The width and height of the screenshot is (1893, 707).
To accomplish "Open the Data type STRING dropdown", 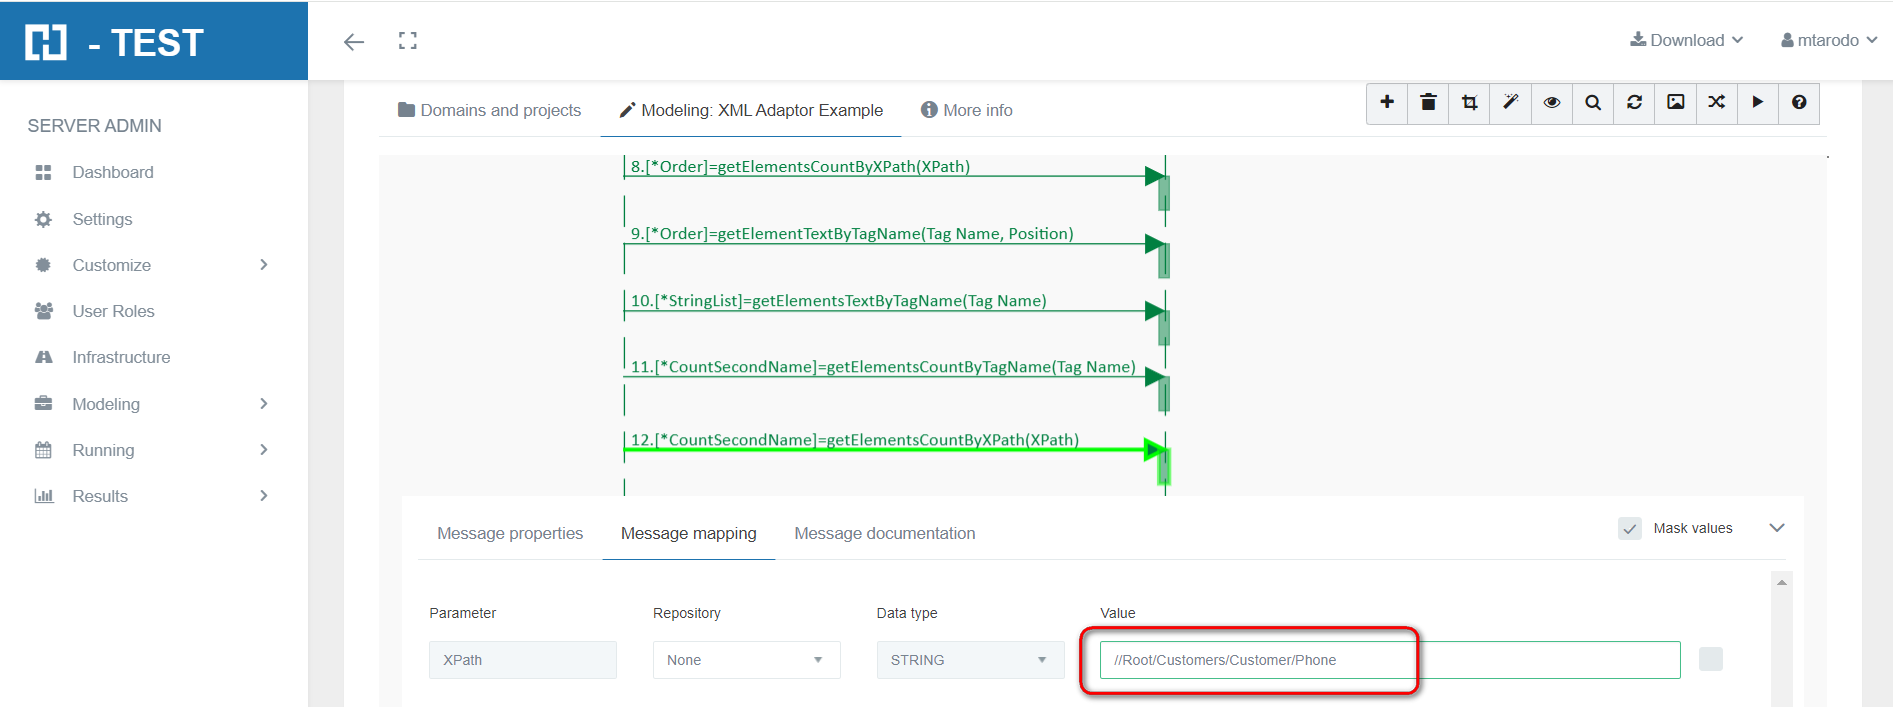I will pos(969,660).
